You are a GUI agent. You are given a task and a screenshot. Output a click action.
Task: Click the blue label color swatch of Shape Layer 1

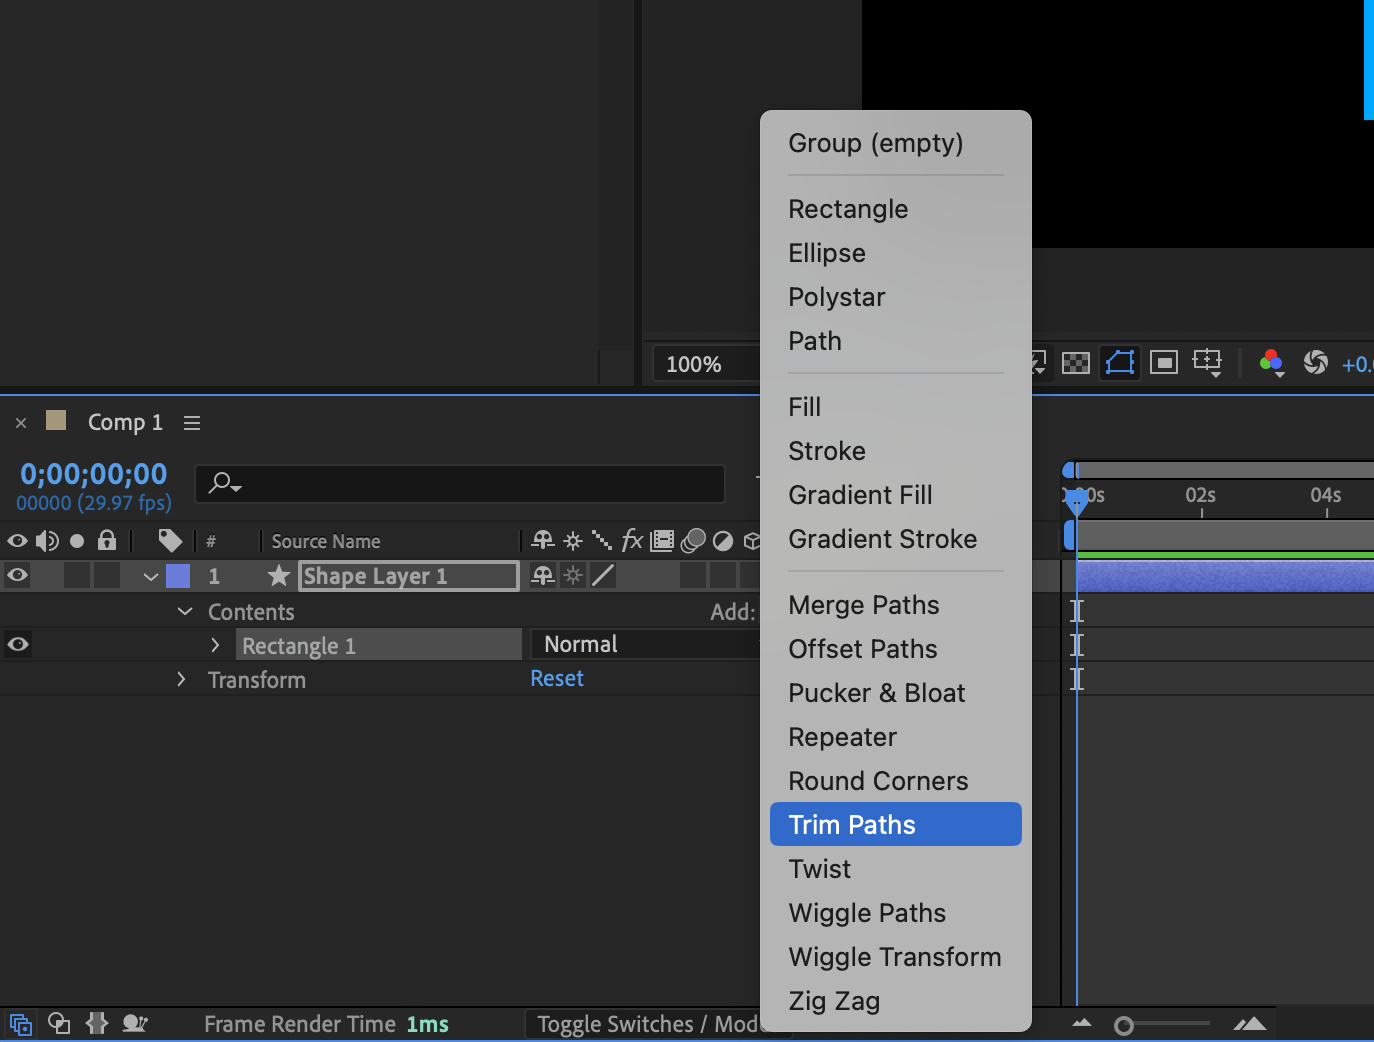tap(178, 575)
